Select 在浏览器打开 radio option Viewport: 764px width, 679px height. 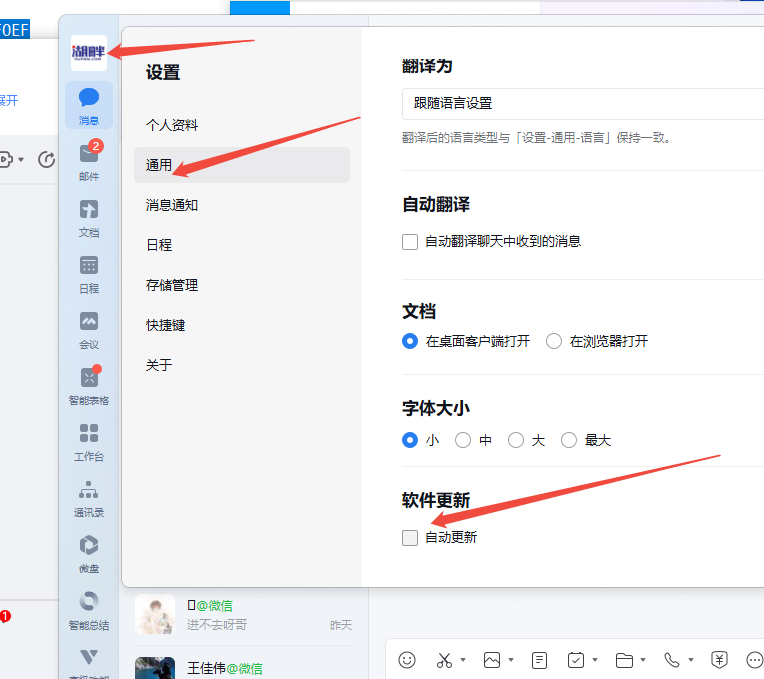point(554,341)
